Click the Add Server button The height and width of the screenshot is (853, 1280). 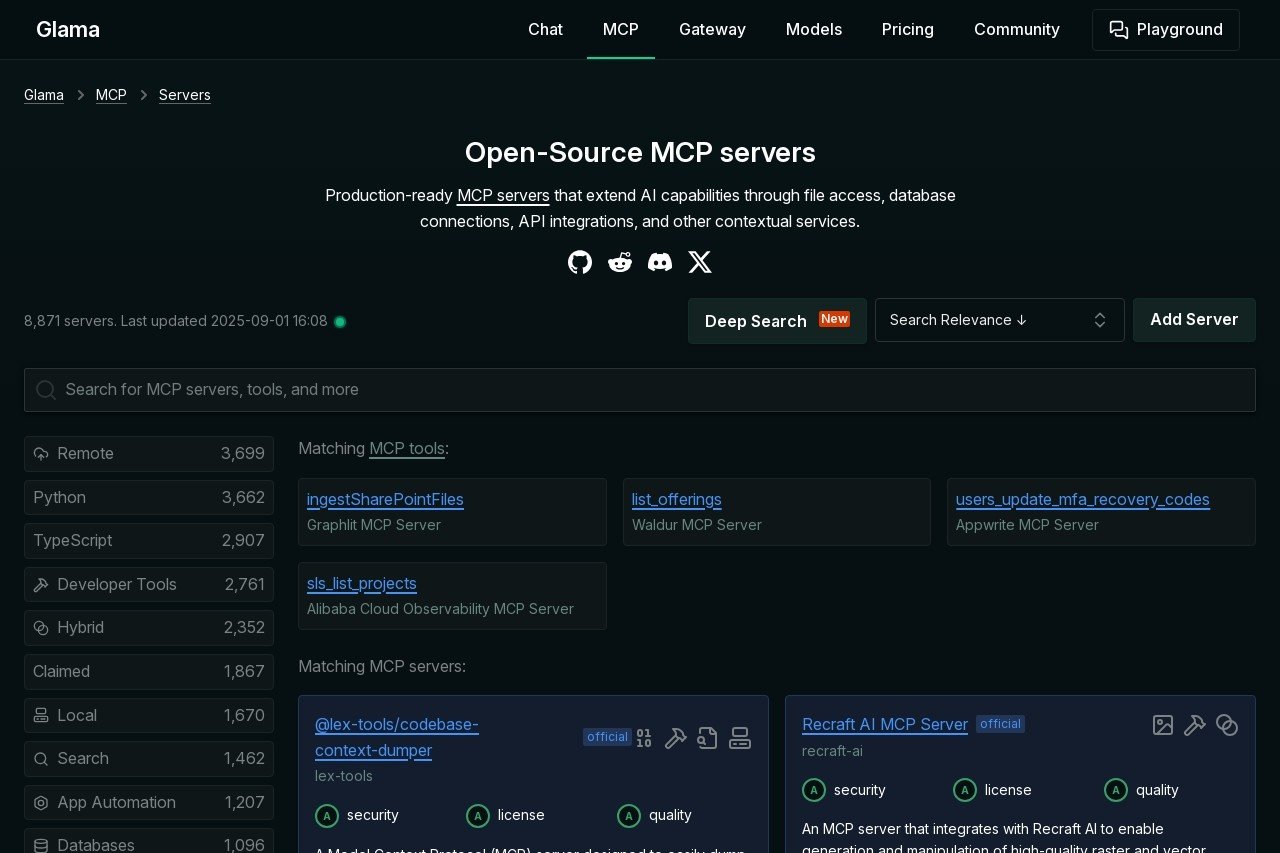point(1194,320)
